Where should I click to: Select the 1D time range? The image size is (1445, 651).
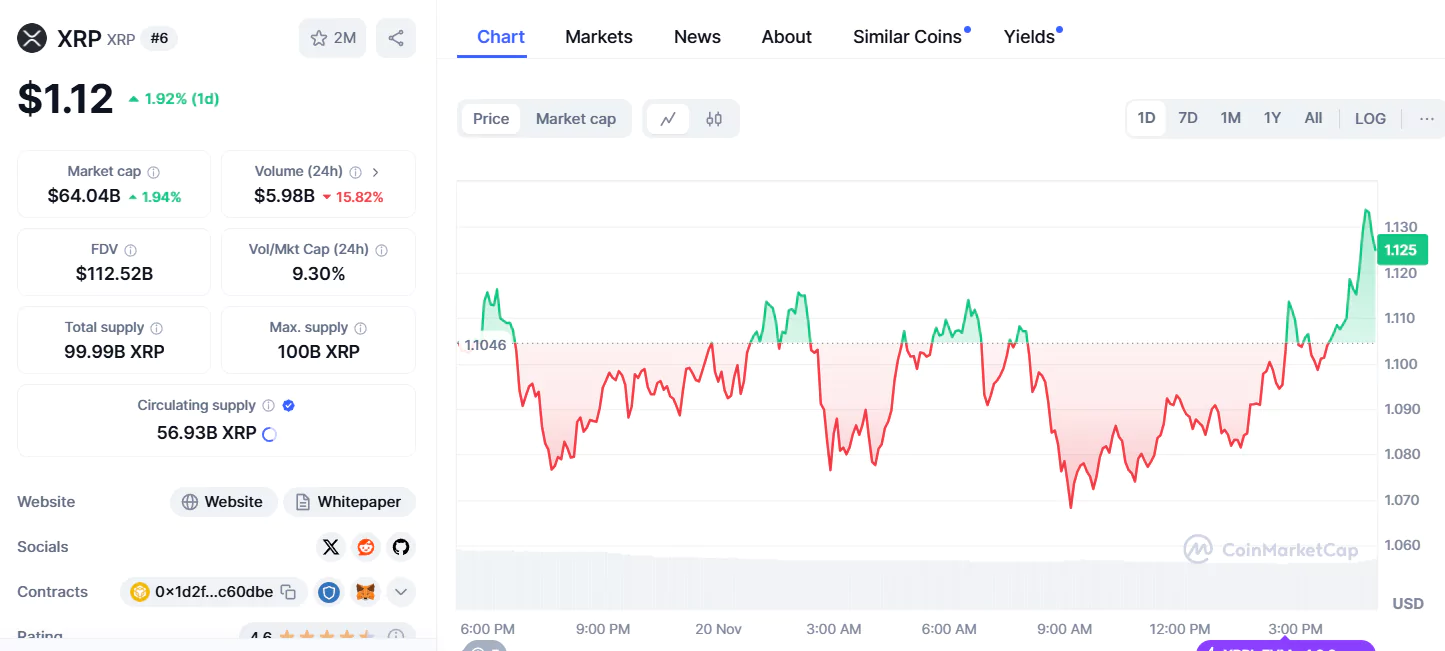click(x=1146, y=118)
